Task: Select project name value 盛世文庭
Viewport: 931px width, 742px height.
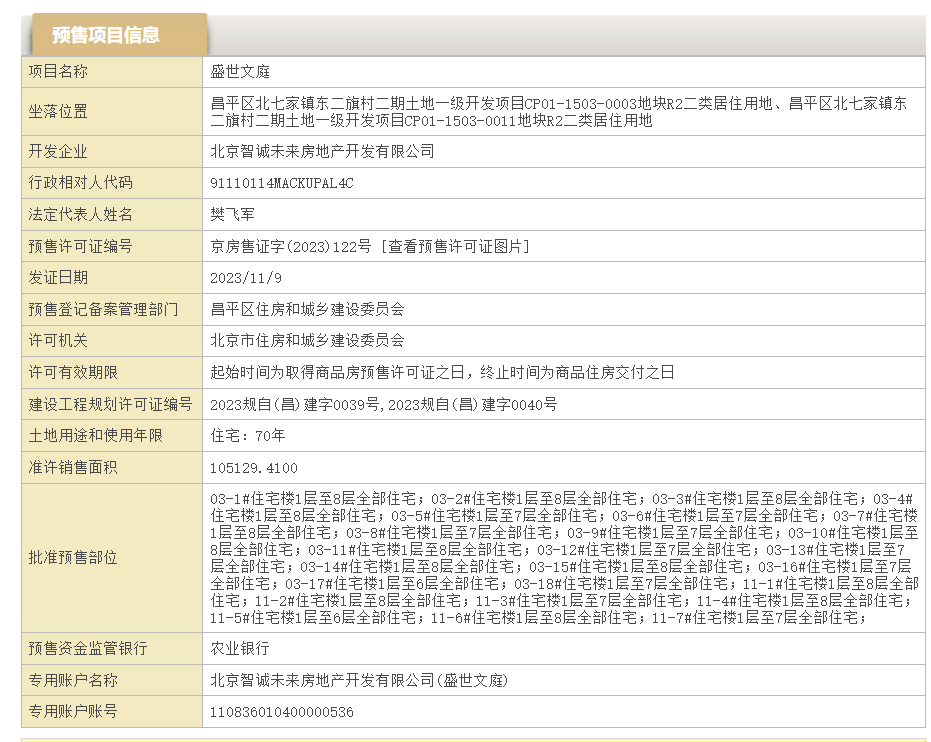Action: [x=240, y=72]
